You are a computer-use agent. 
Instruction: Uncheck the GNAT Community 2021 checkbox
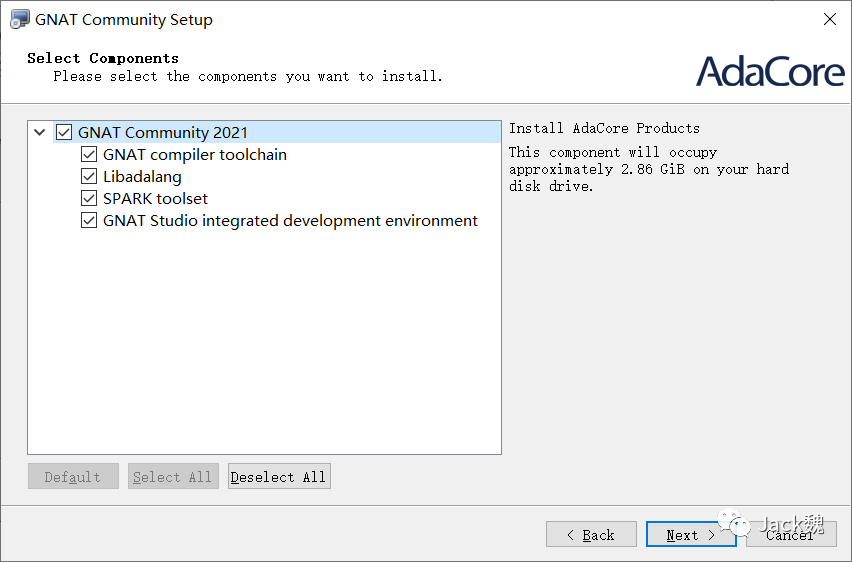[x=64, y=132]
